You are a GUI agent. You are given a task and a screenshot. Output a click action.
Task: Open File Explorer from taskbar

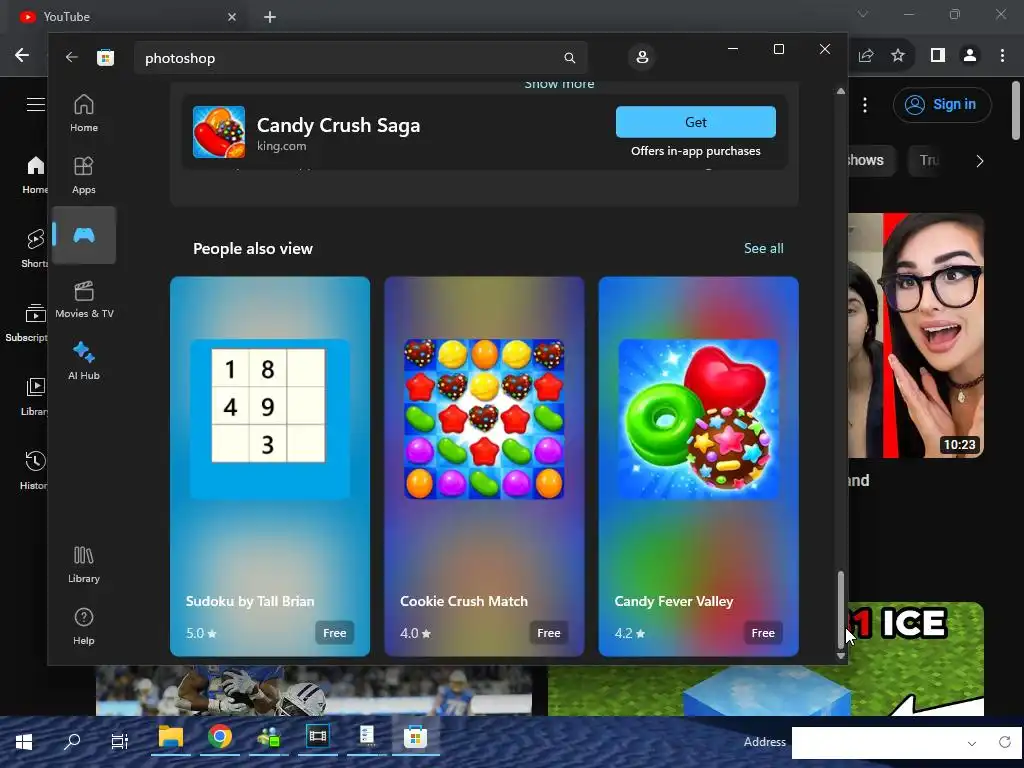point(170,737)
